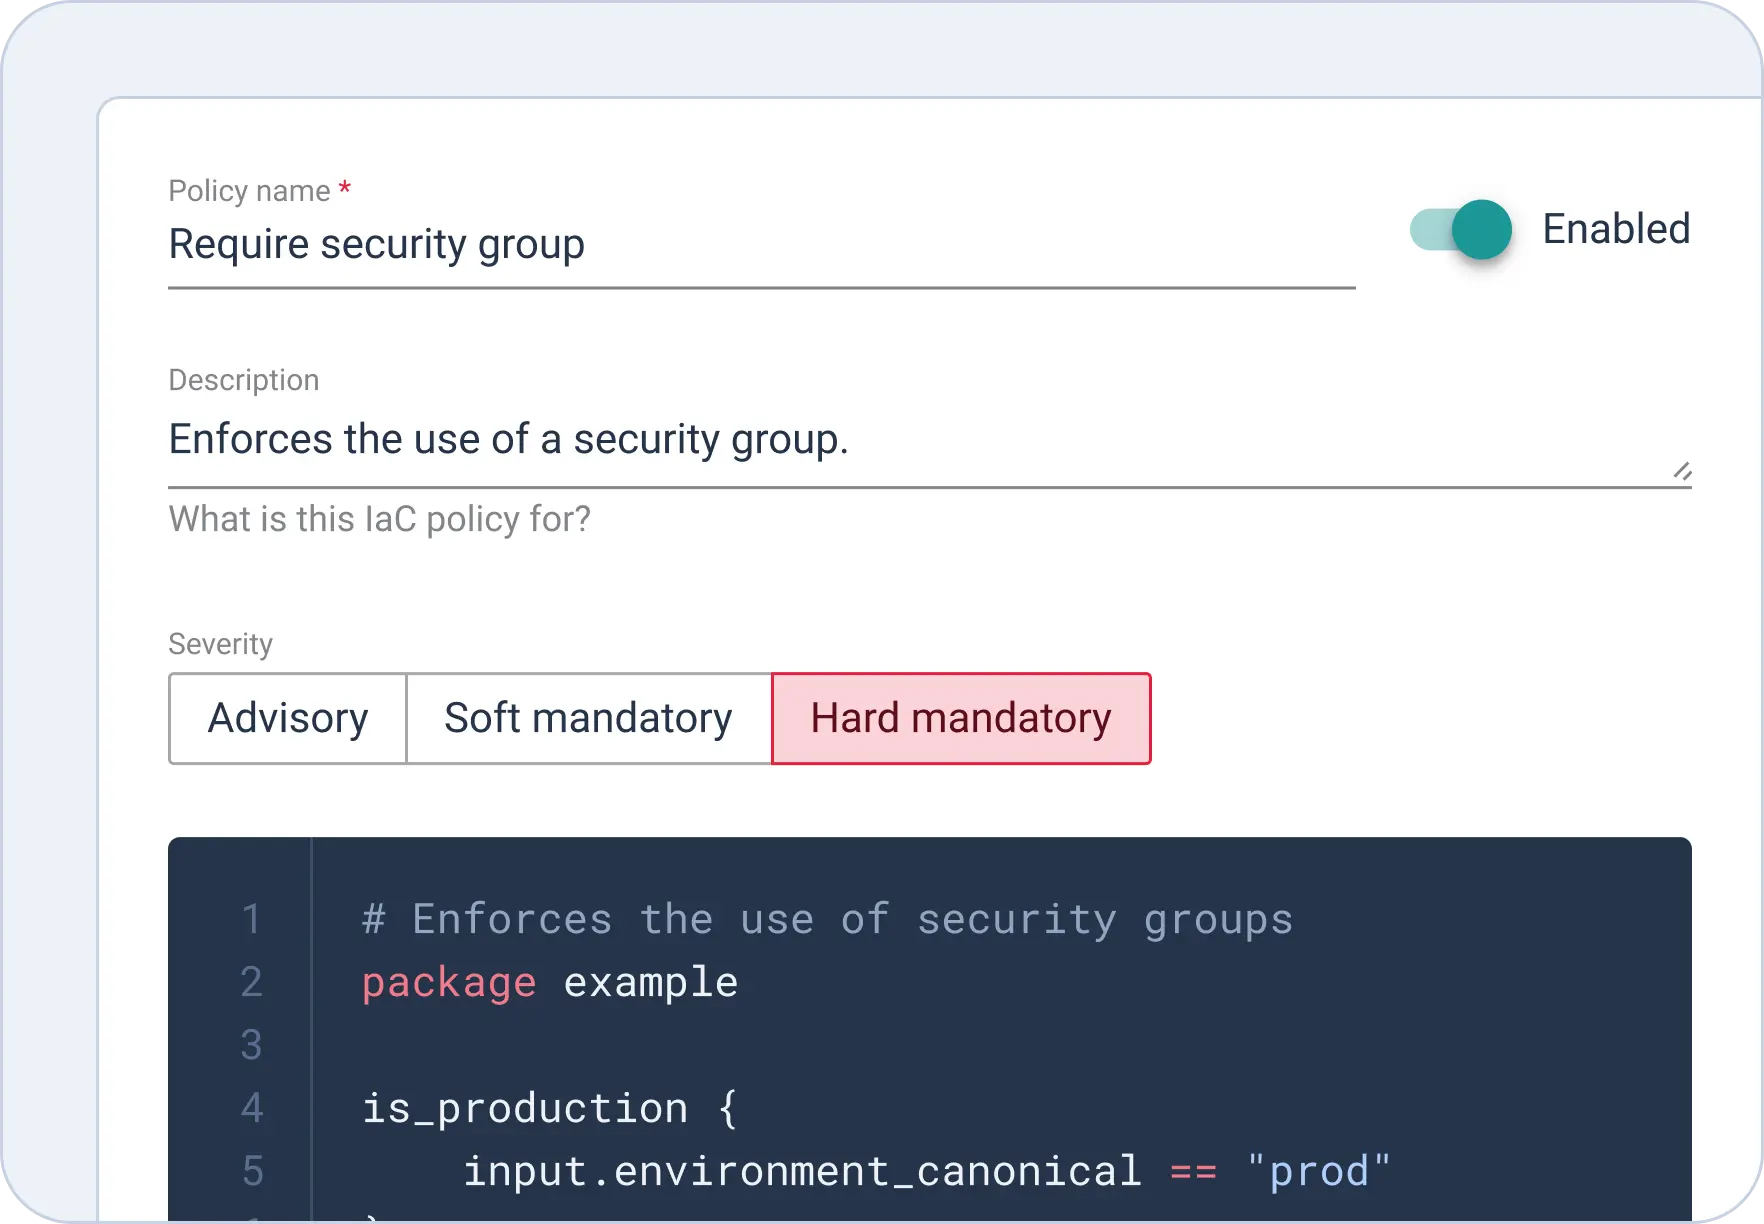Toggle the Enabled switch off
This screenshot has width=1764, height=1224.
1463,229
